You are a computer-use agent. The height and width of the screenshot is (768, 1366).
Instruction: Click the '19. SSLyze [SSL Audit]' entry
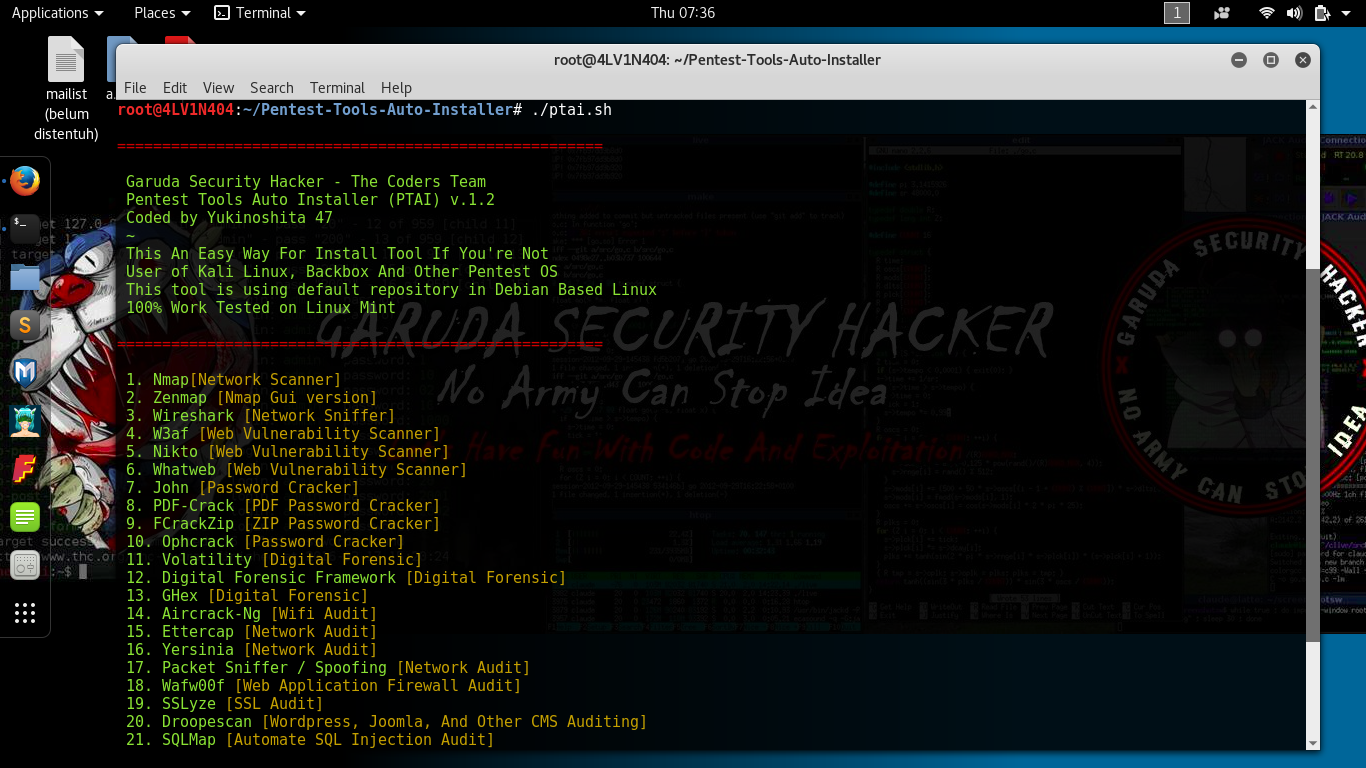click(x=224, y=704)
